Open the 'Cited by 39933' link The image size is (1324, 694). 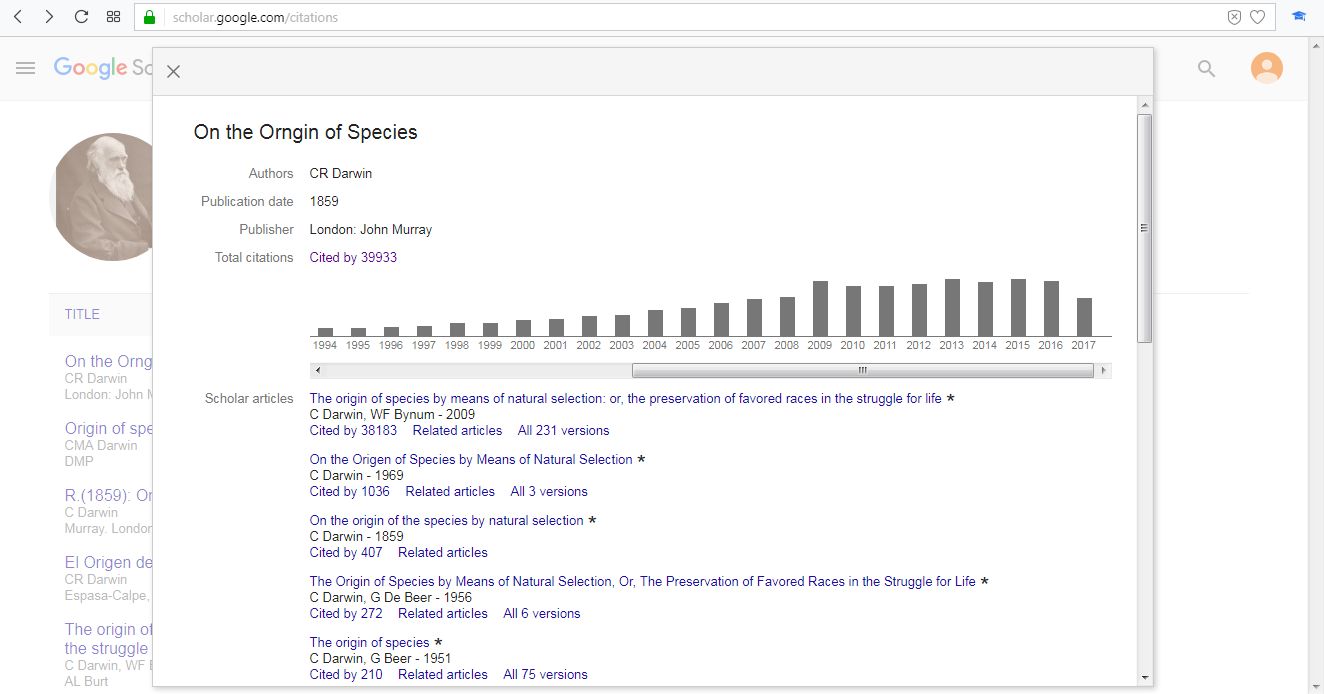point(353,257)
